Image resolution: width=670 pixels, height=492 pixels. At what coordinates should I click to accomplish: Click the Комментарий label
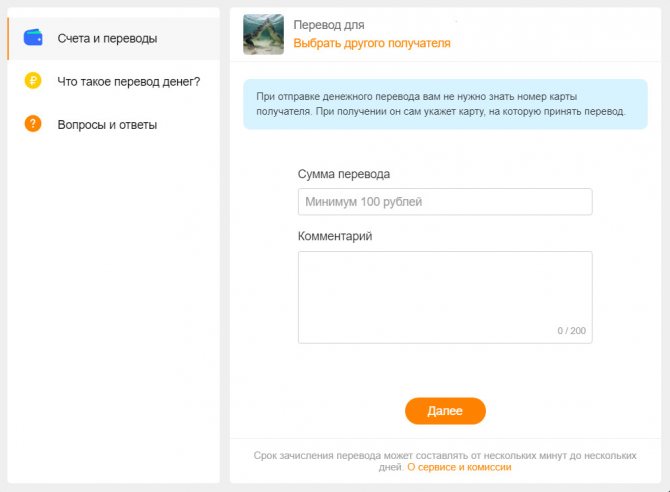[x=335, y=236]
